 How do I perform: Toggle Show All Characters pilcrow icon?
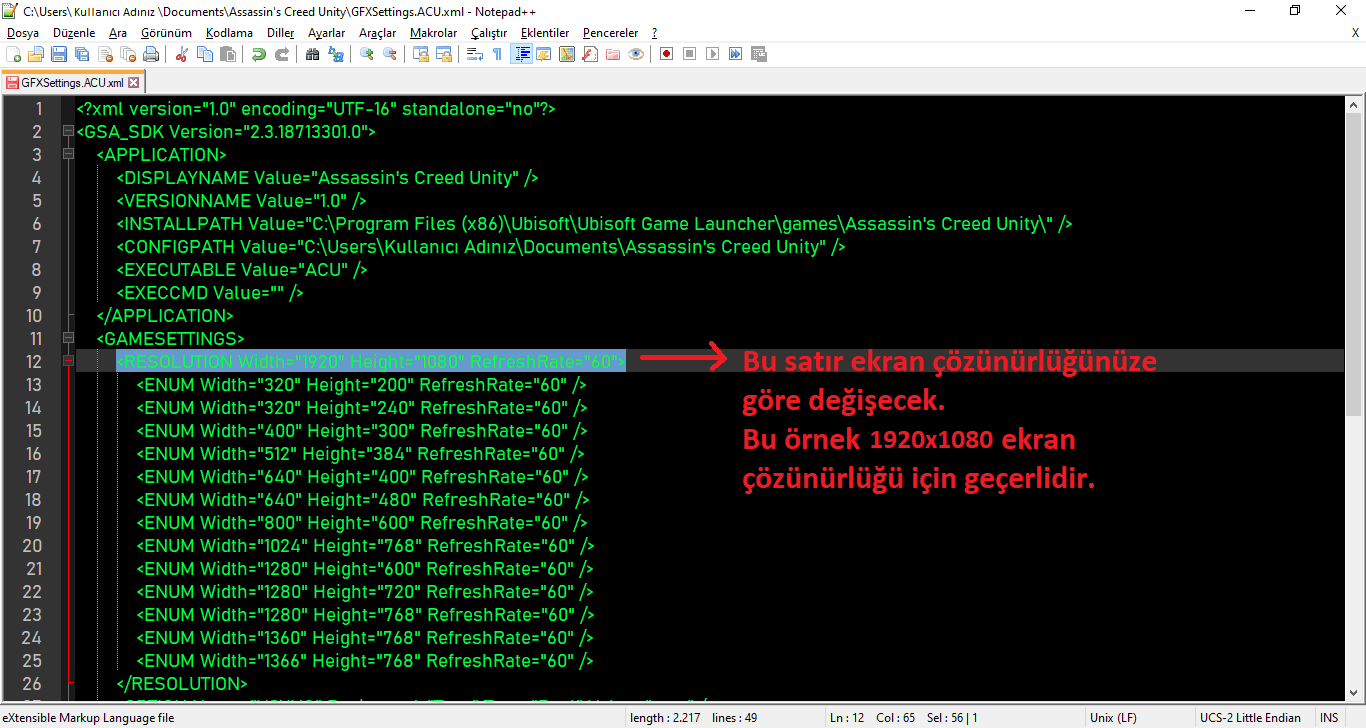(x=497, y=54)
